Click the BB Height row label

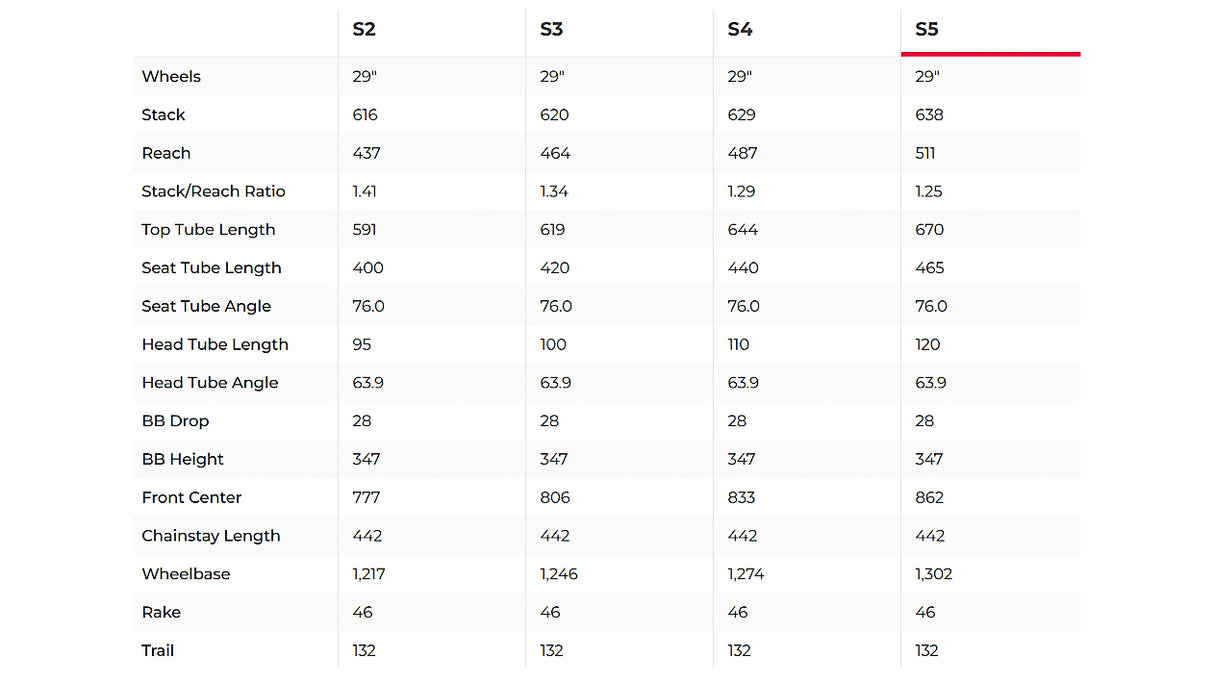182,459
